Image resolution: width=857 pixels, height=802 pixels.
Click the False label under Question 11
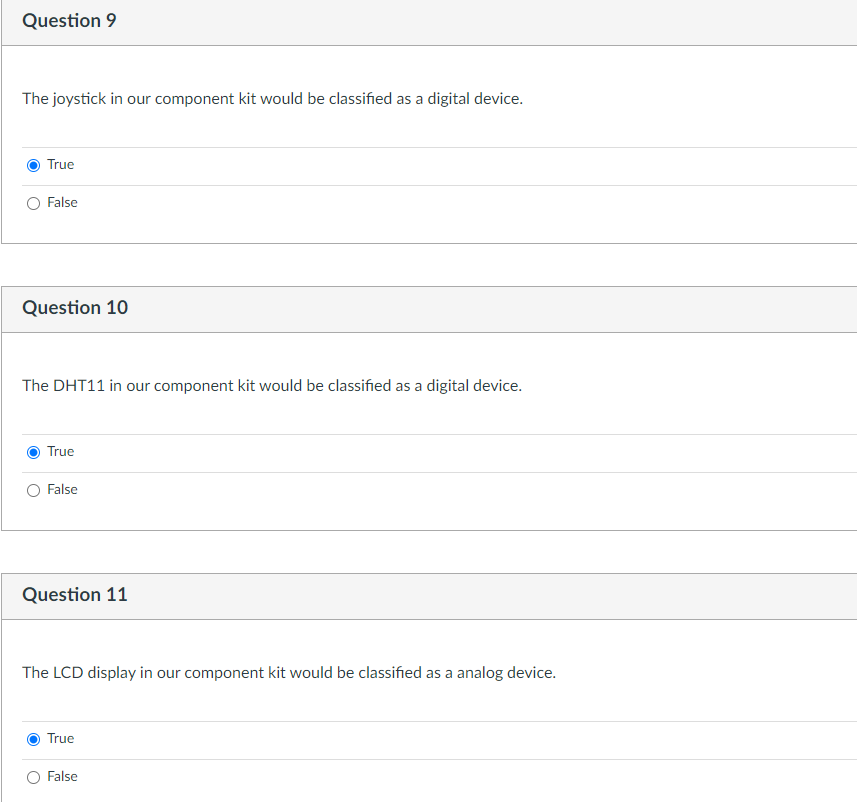click(63, 776)
